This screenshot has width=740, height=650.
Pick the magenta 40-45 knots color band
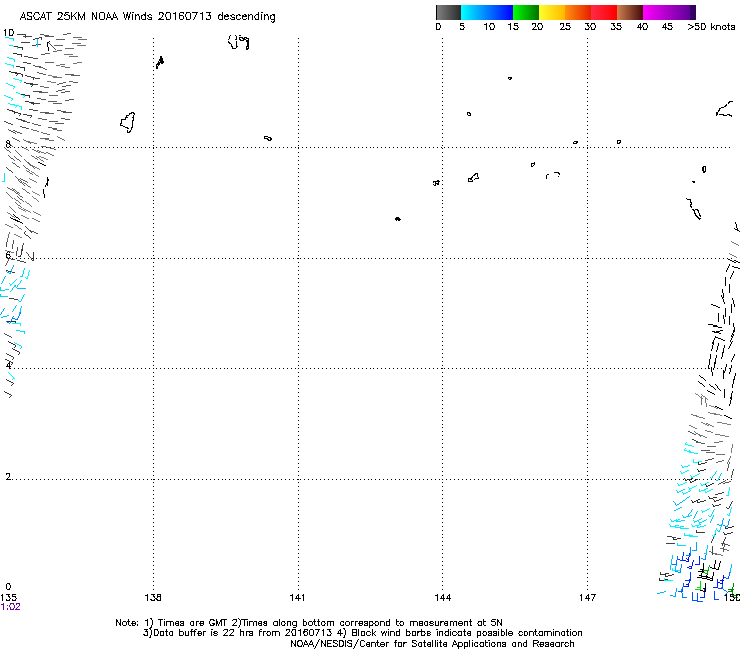point(656,12)
